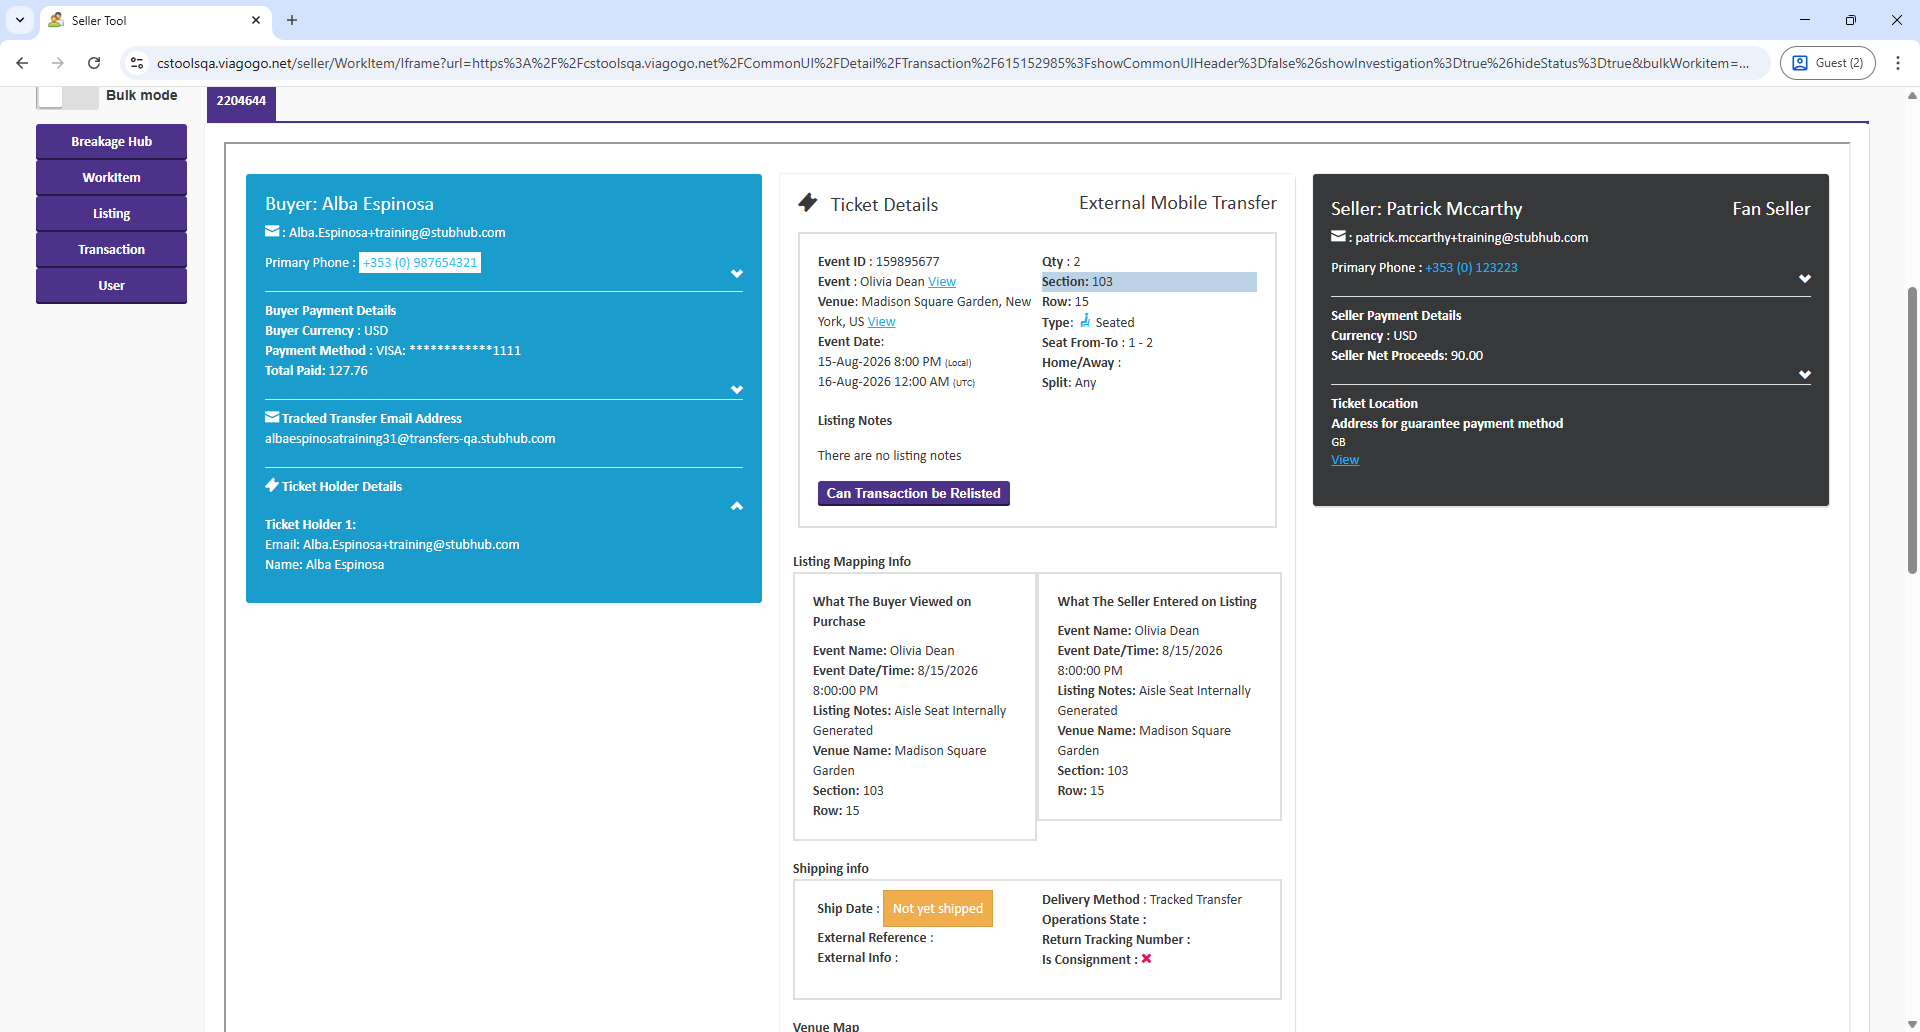Click the seller email envelope icon
The width and height of the screenshot is (1920, 1032).
[1338, 237]
